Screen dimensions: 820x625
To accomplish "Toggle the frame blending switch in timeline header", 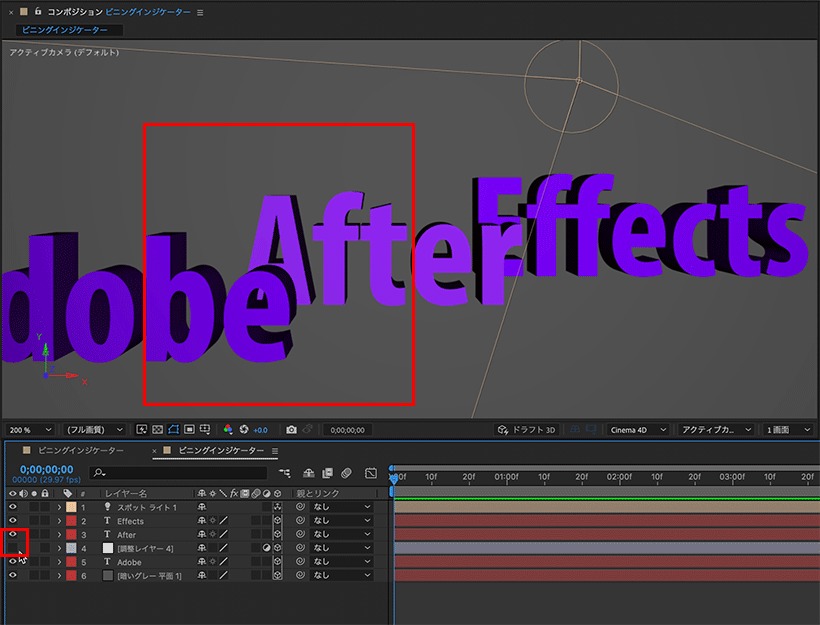I will pyautogui.click(x=327, y=473).
